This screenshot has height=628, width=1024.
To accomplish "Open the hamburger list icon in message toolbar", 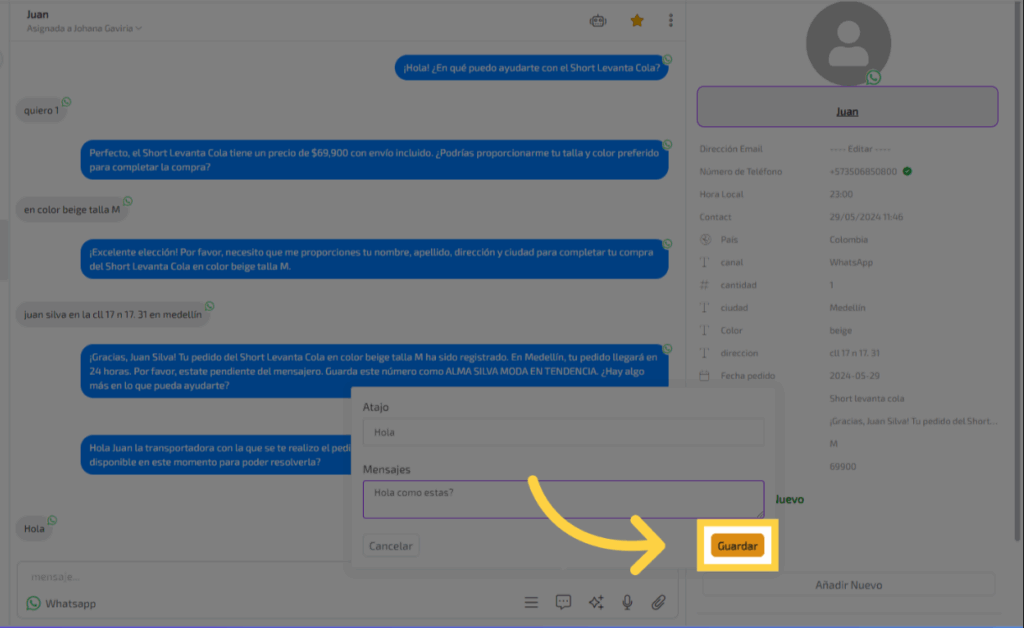I will (x=532, y=602).
